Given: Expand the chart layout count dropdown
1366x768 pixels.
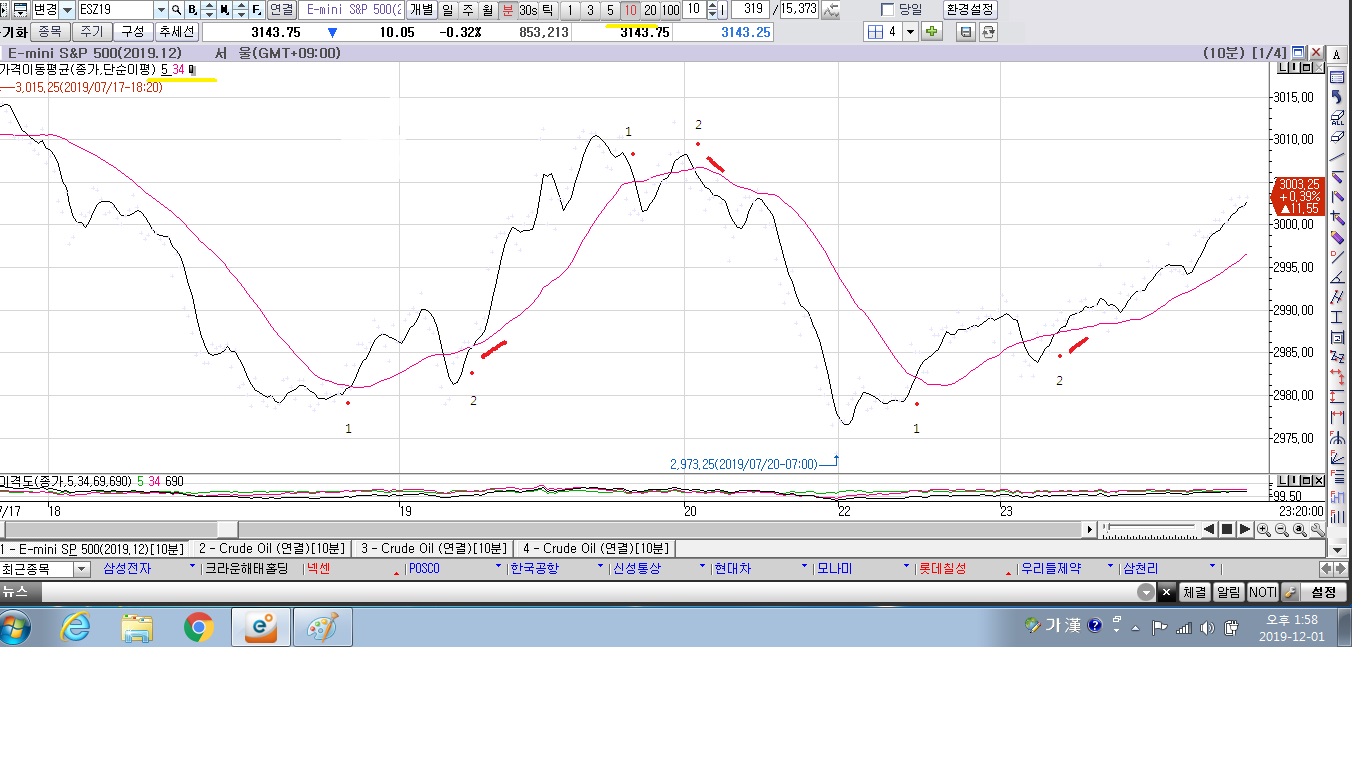Looking at the screenshot, I should click(910, 32).
